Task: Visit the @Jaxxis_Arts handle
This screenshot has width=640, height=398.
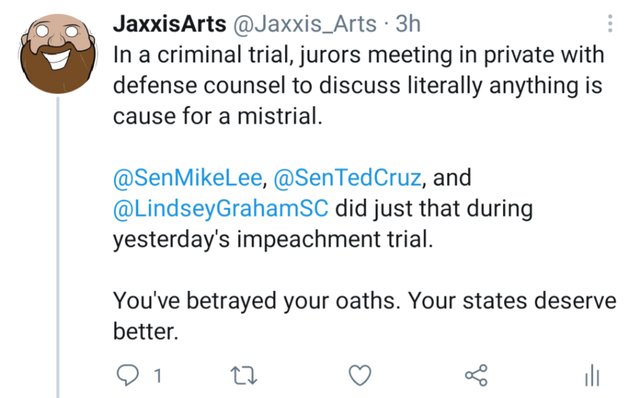Action: (x=305, y=24)
